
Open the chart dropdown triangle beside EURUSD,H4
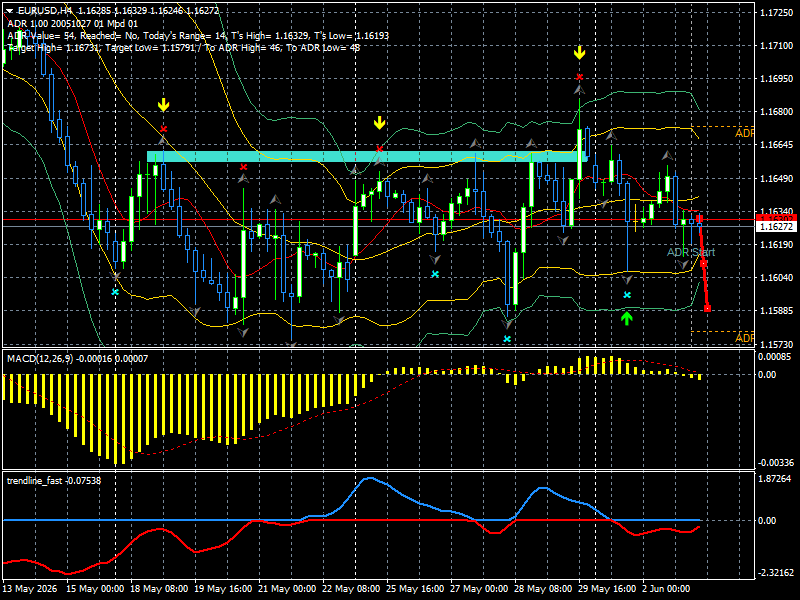point(10,10)
